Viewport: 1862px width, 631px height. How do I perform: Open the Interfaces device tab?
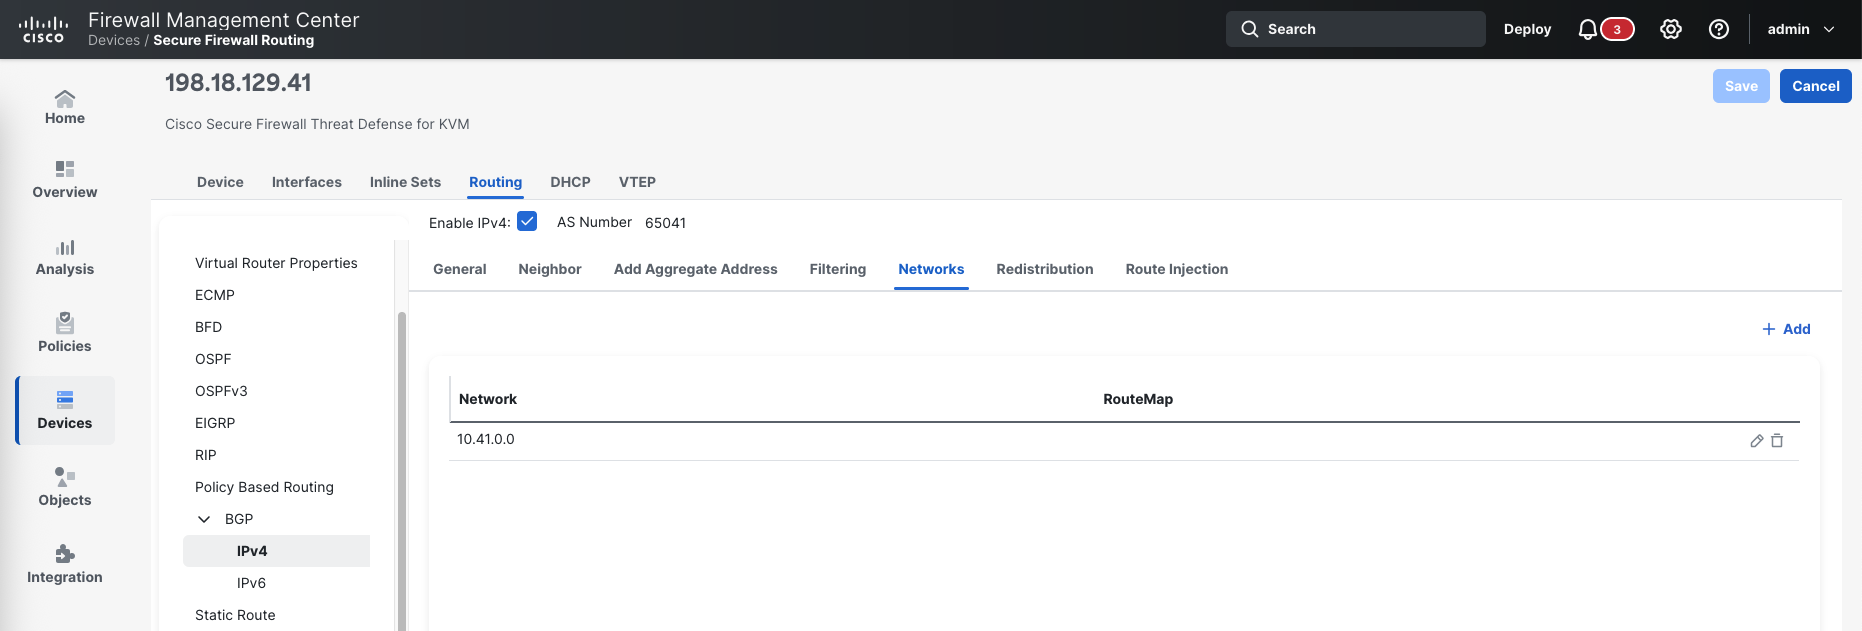tap(306, 182)
